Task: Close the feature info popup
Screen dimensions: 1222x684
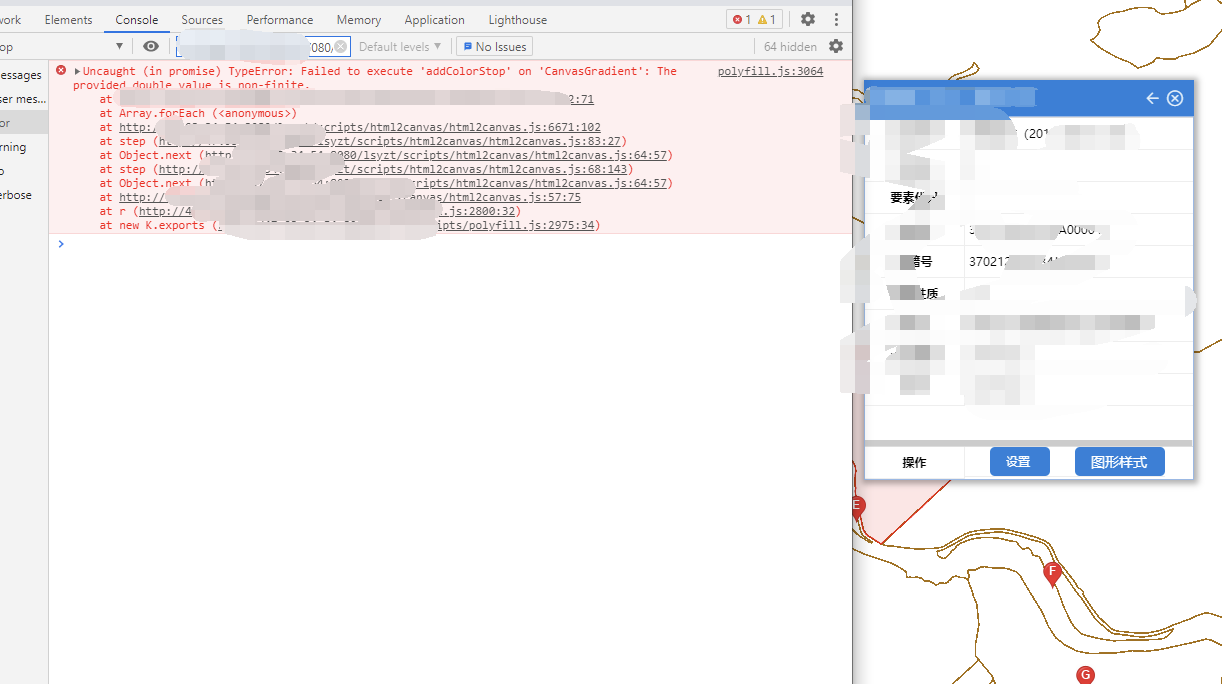Action: (1175, 98)
